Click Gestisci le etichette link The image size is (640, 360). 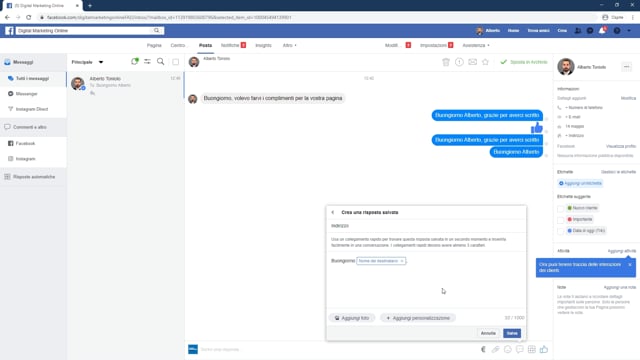pyautogui.click(x=618, y=172)
